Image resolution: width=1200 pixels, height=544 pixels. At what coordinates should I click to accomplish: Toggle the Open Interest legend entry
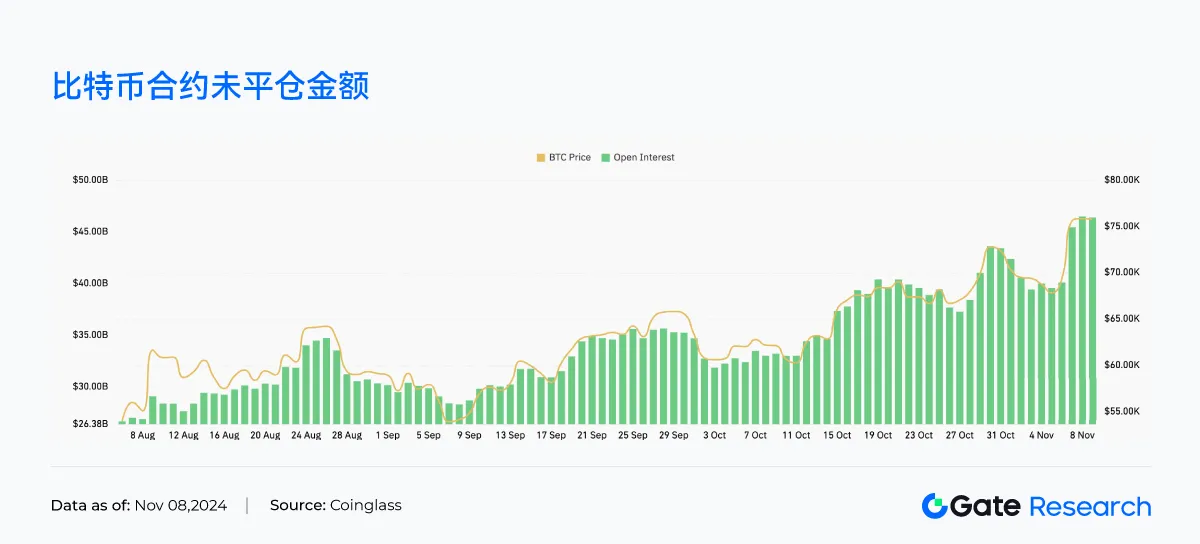[638, 157]
